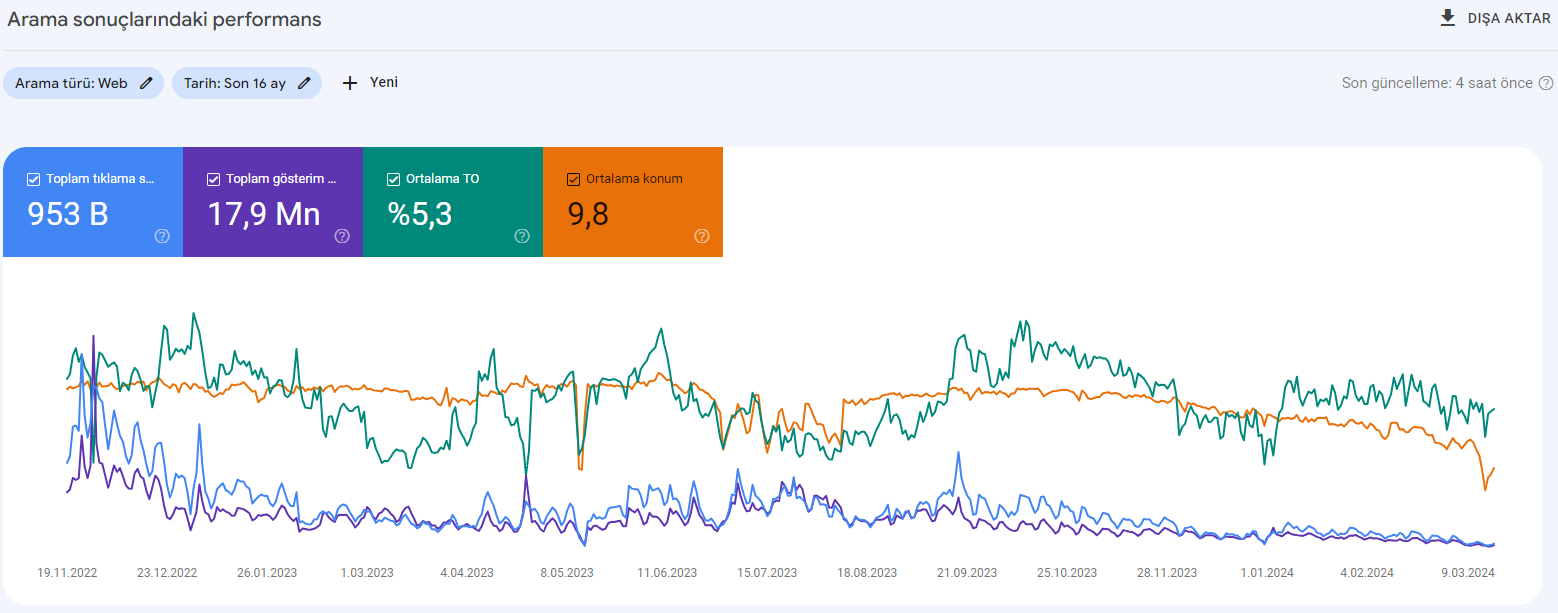Click the DIŞA AKTAR export button
The width and height of the screenshot is (1558, 613).
[1495, 18]
